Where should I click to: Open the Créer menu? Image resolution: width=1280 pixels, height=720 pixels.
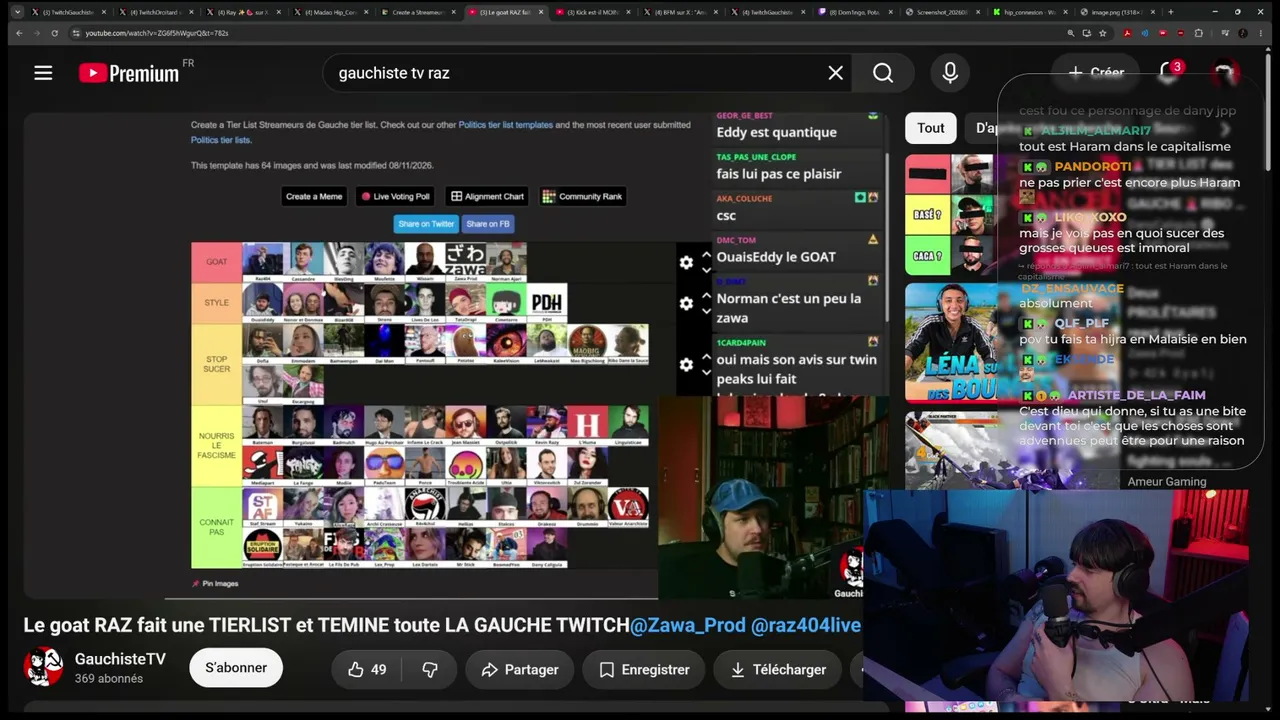(x=1096, y=72)
